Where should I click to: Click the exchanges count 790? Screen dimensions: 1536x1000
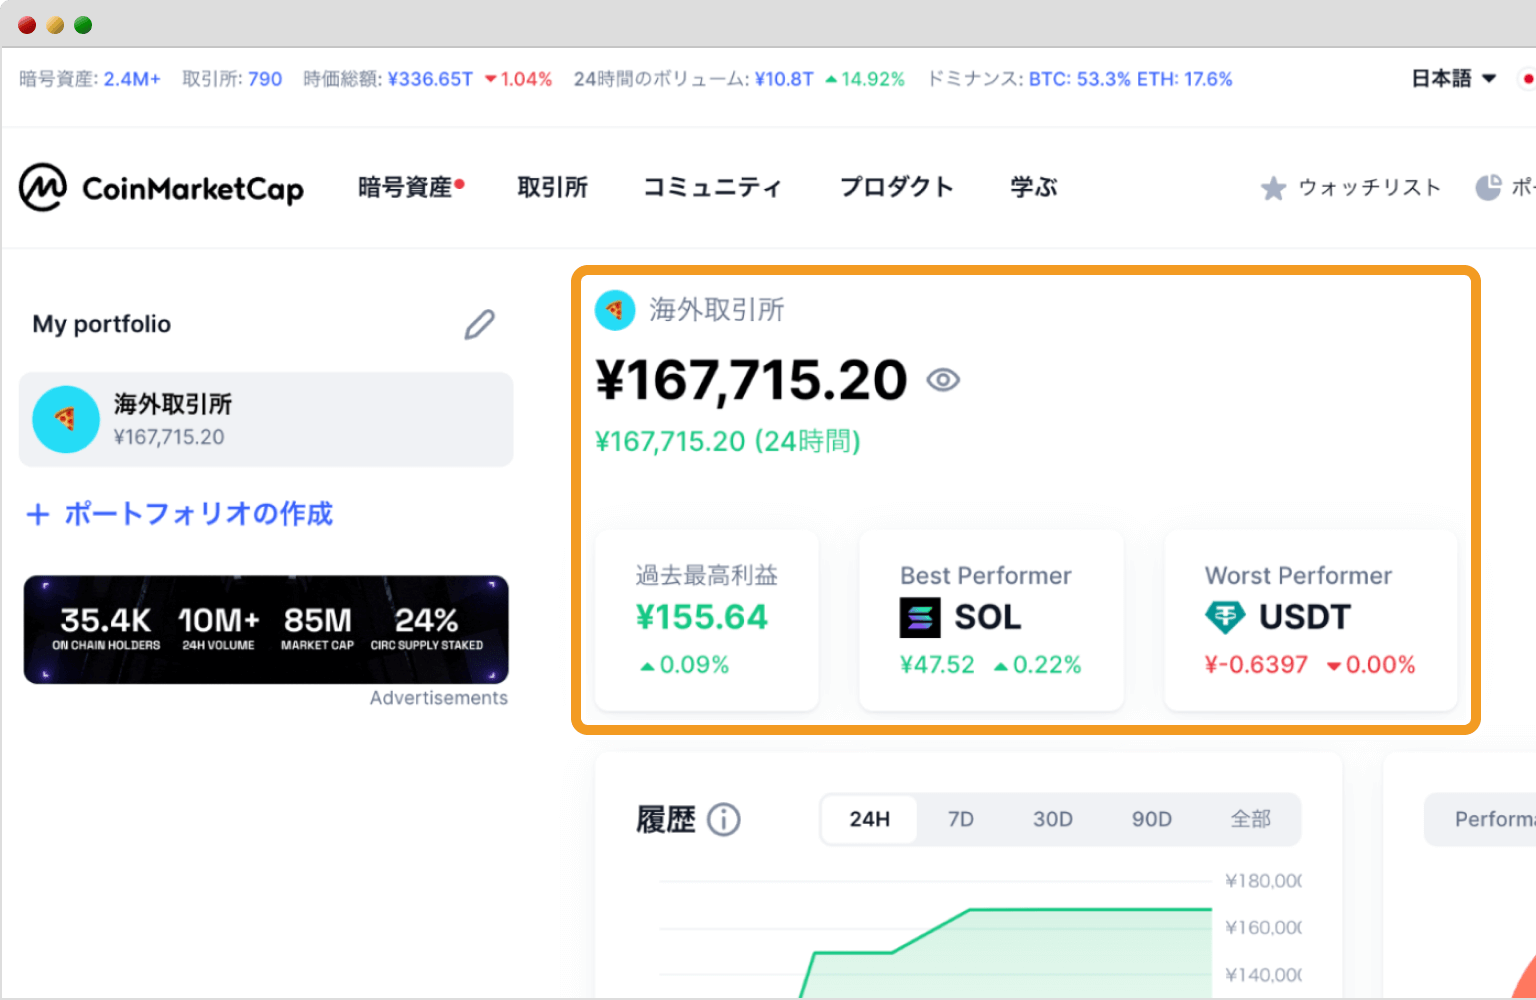(265, 79)
